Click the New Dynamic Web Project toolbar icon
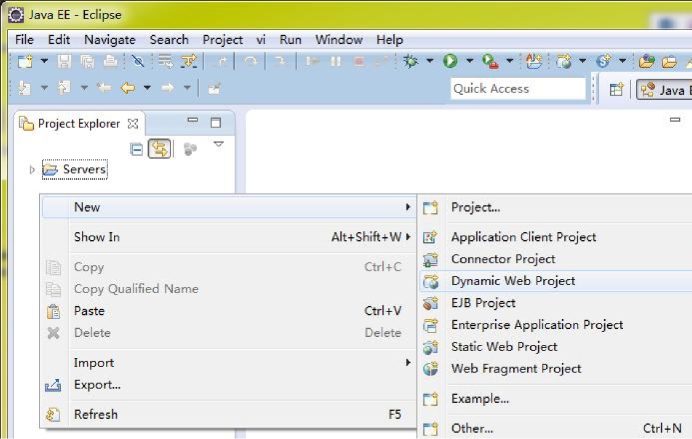Viewport: 692px width, 439px height. tap(564, 61)
